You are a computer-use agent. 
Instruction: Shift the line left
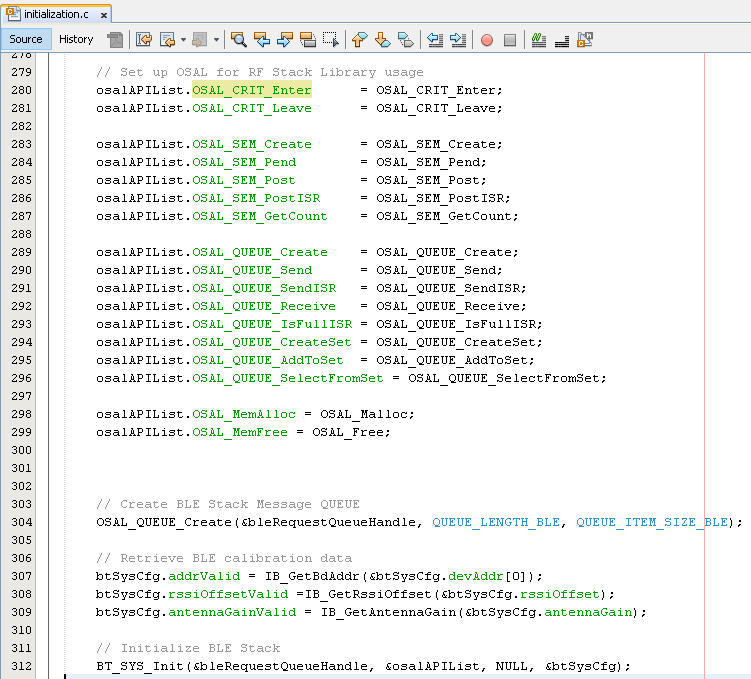tap(435, 40)
